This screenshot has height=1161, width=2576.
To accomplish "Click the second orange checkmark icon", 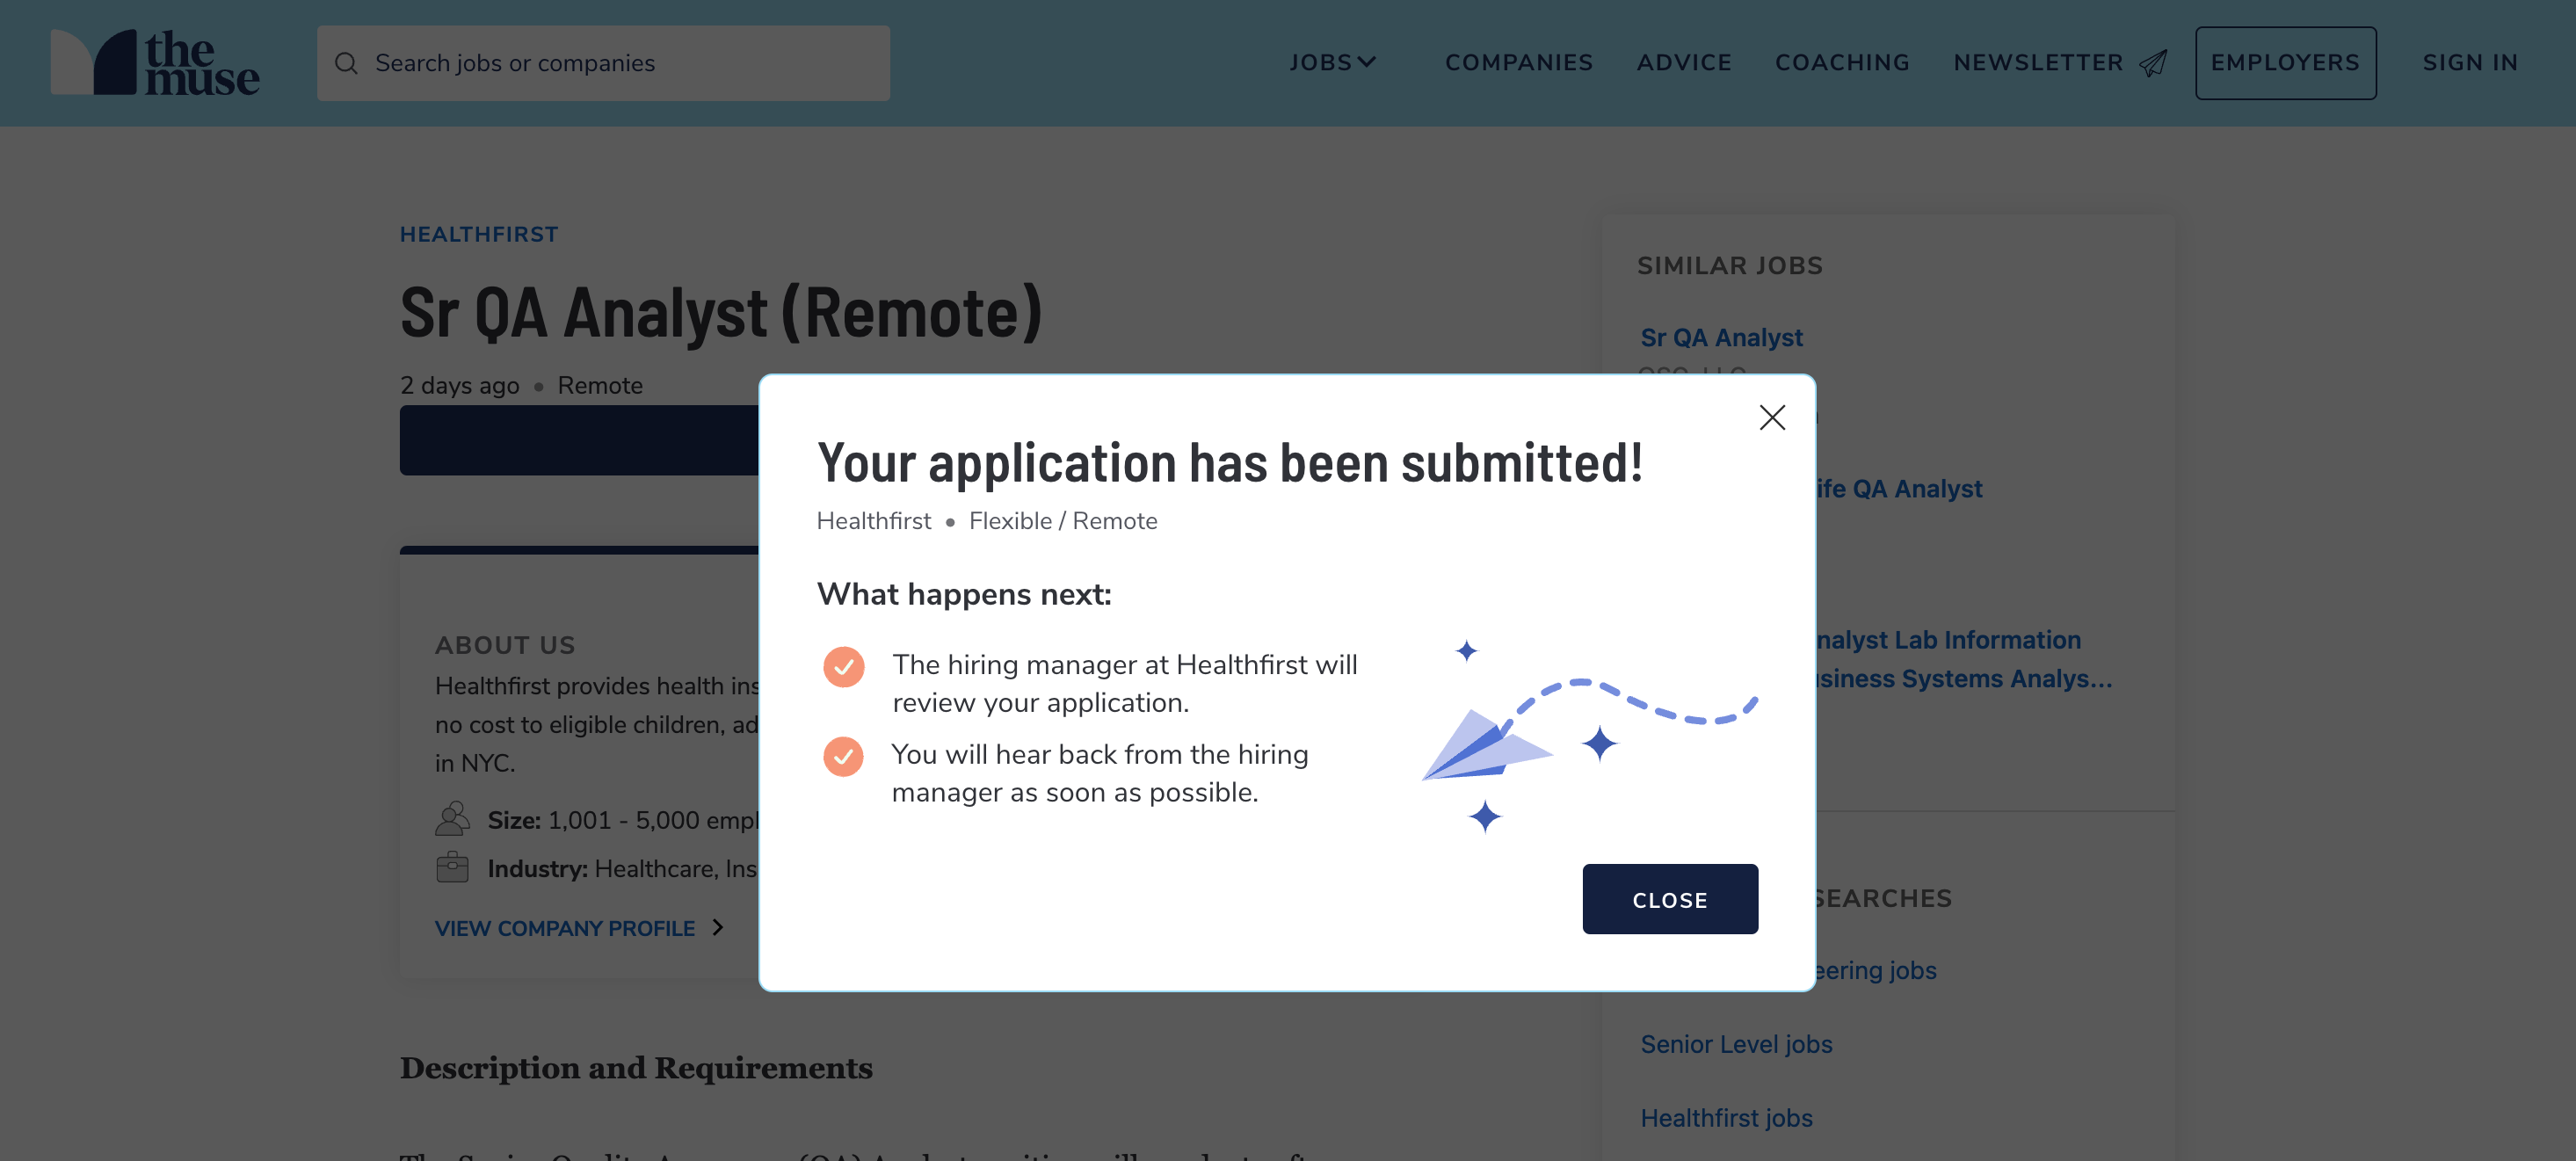I will [843, 756].
